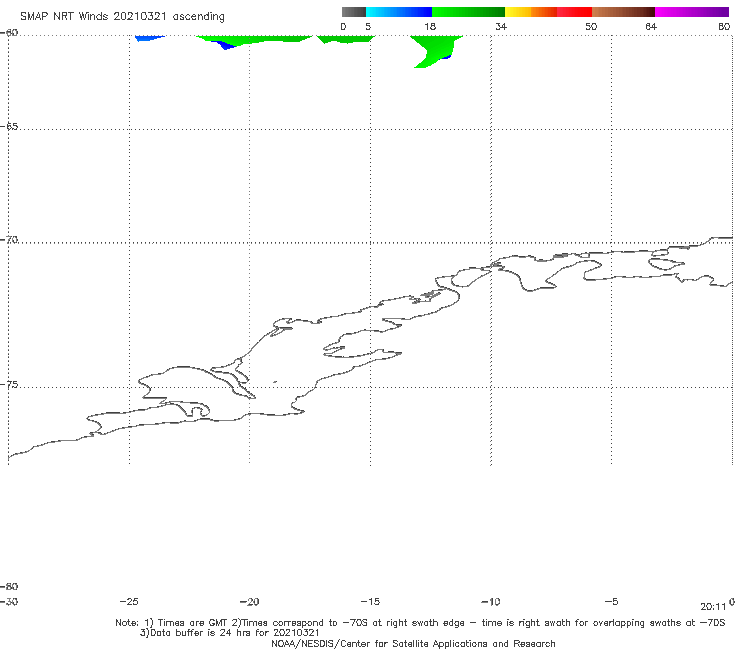Image resolution: width=740 pixels, height=650 pixels.
Task: Click the gray segment of the wind color scale
Action: tap(353, 12)
